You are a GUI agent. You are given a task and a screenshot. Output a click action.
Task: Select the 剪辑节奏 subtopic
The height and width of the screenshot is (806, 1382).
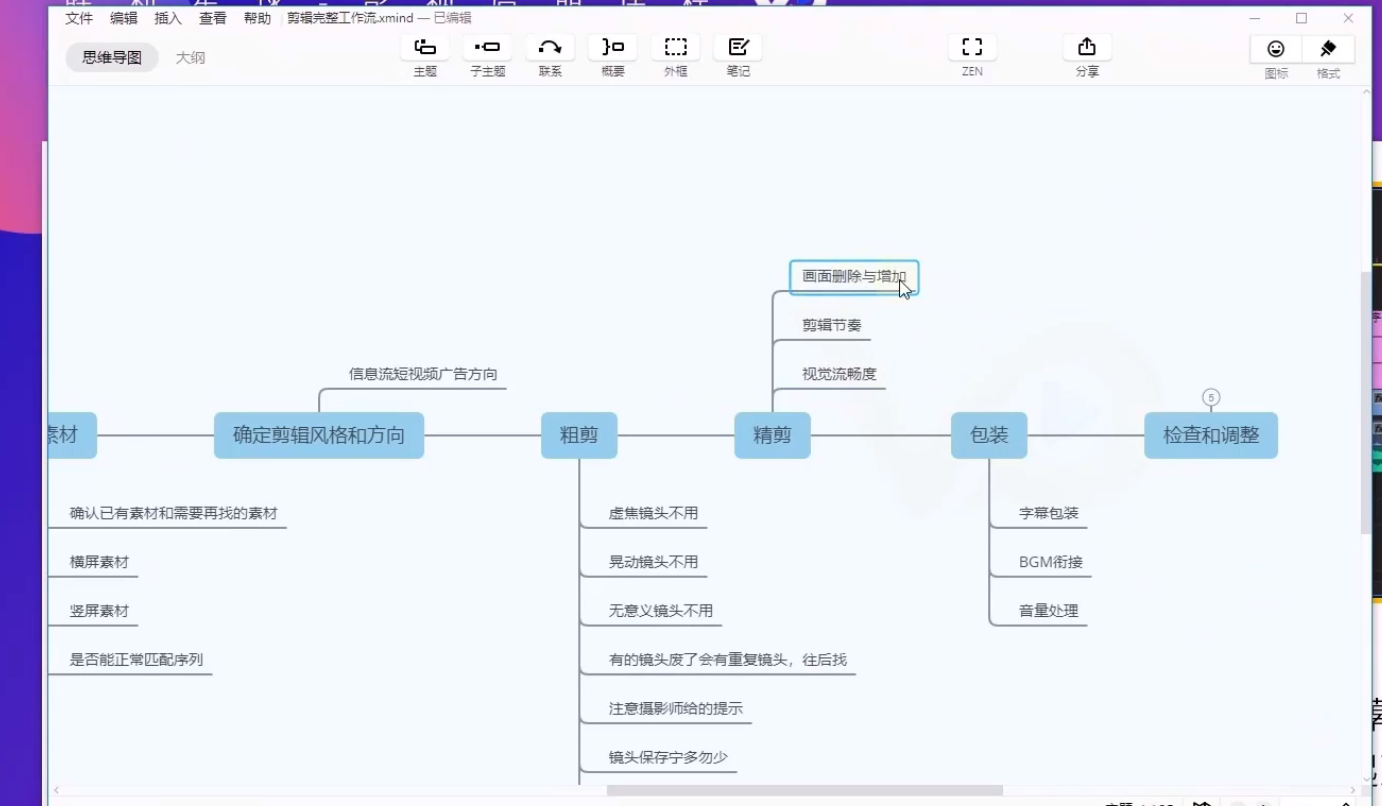[x=831, y=325]
